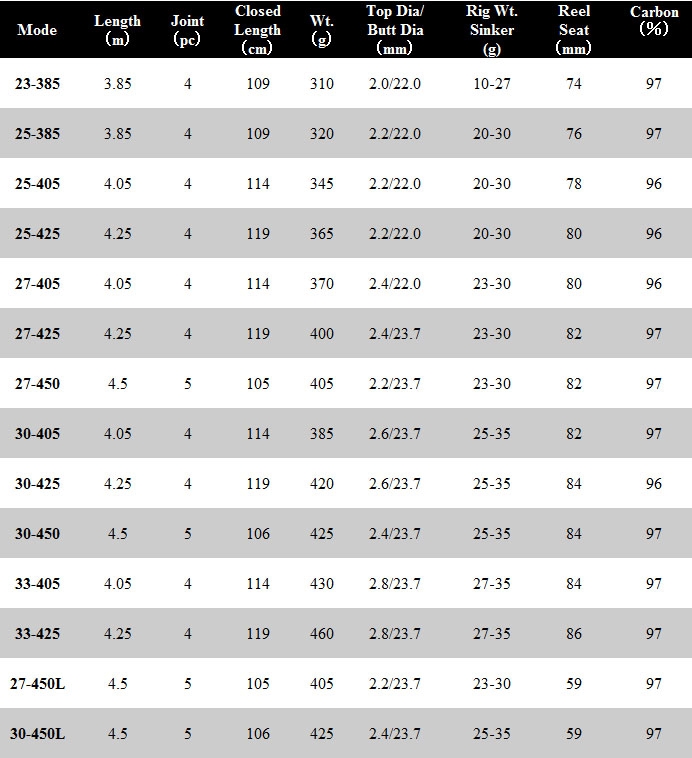The width and height of the screenshot is (692, 758).
Task: Click the 30-450L model cell
Action: point(37,734)
